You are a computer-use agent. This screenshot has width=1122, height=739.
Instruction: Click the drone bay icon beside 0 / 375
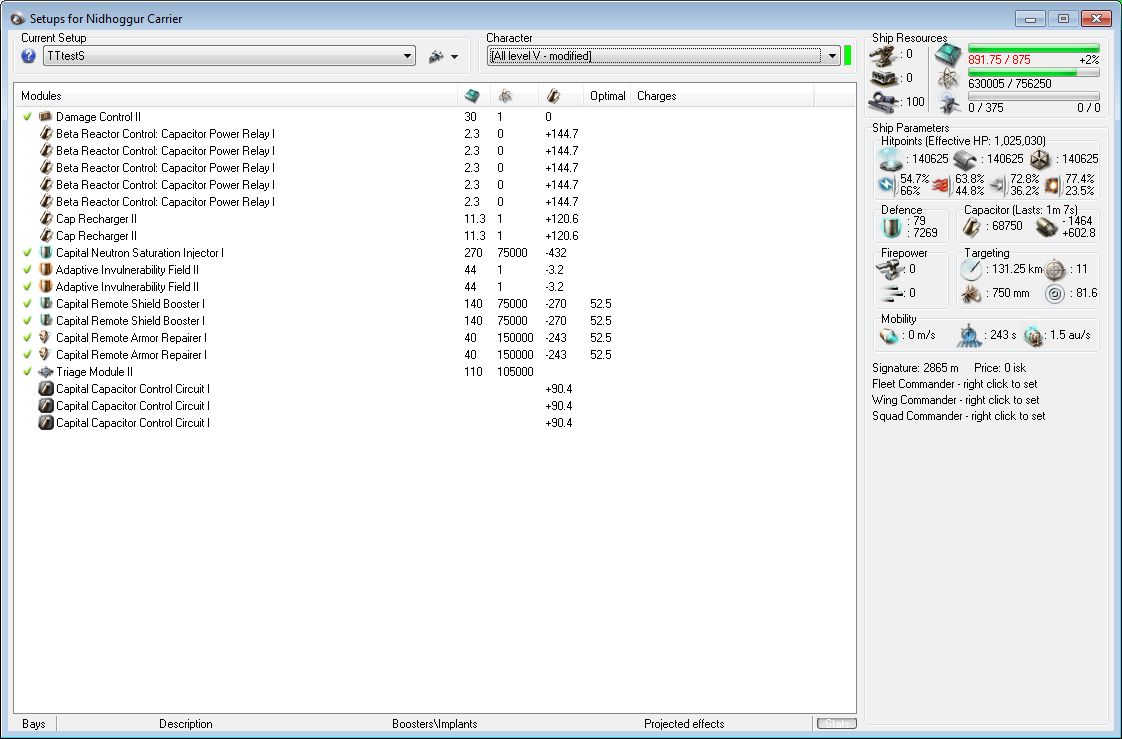coord(949,103)
